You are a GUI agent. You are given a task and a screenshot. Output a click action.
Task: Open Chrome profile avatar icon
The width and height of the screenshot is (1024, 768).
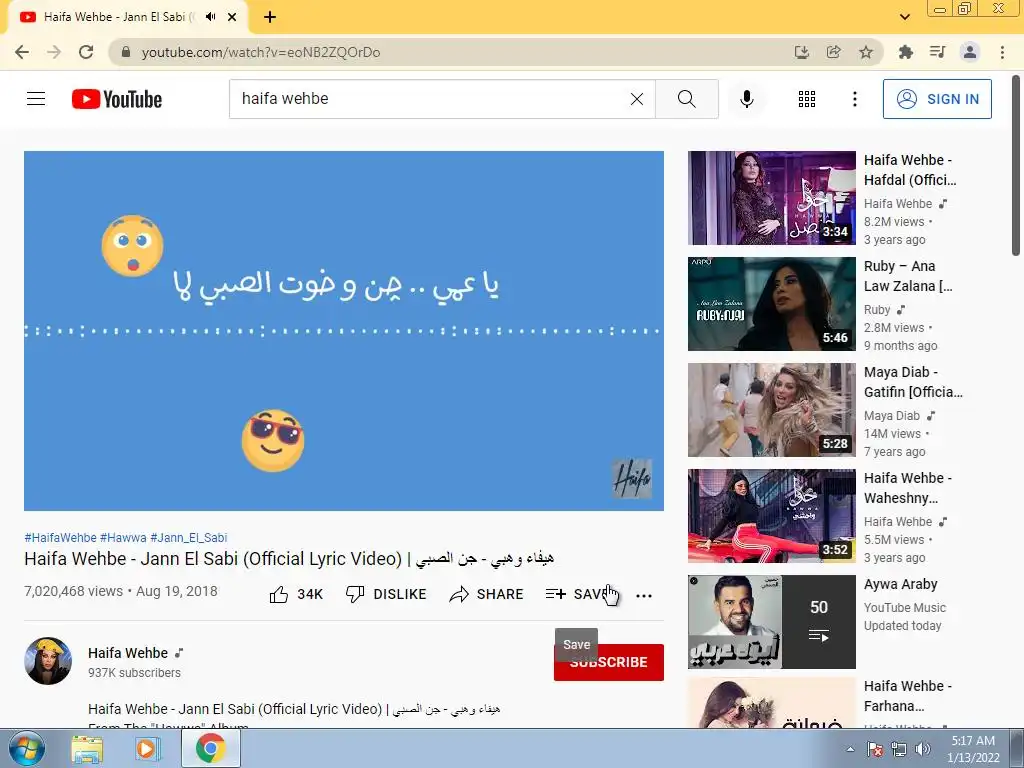coord(970,52)
